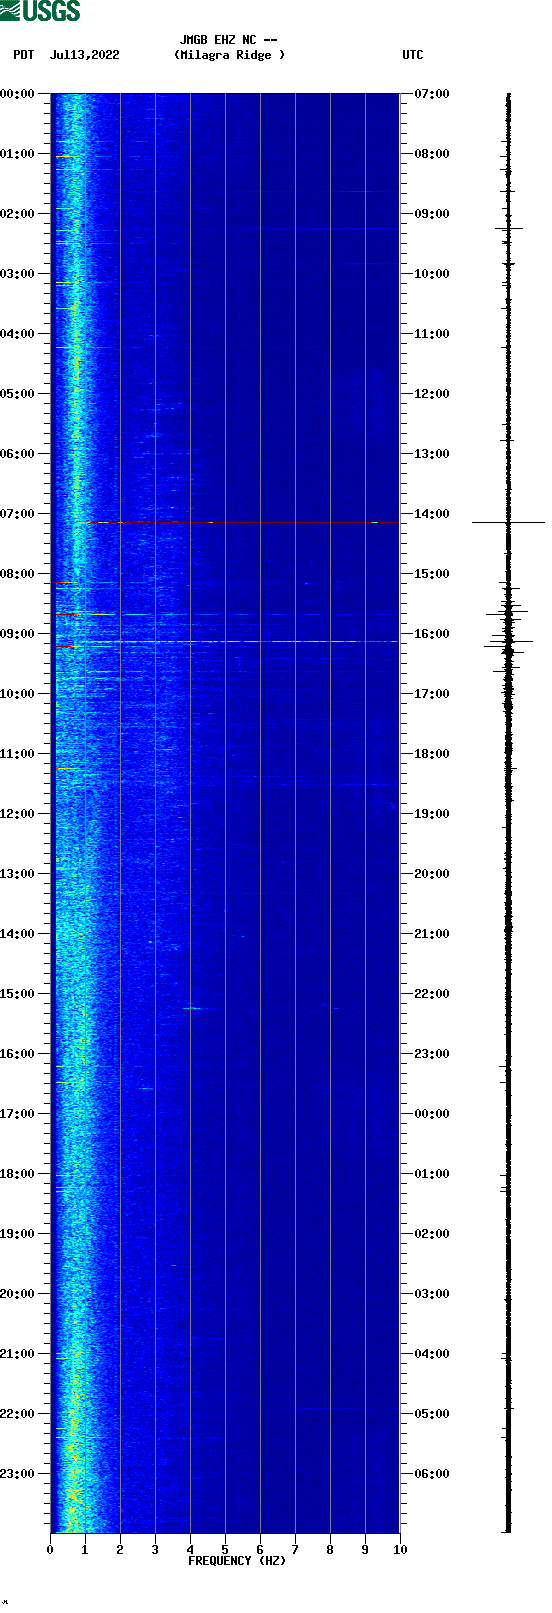Click the (Milagra Ridge) station name
Screen dimensions: 552x1613
pyautogui.click(x=229, y=55)
